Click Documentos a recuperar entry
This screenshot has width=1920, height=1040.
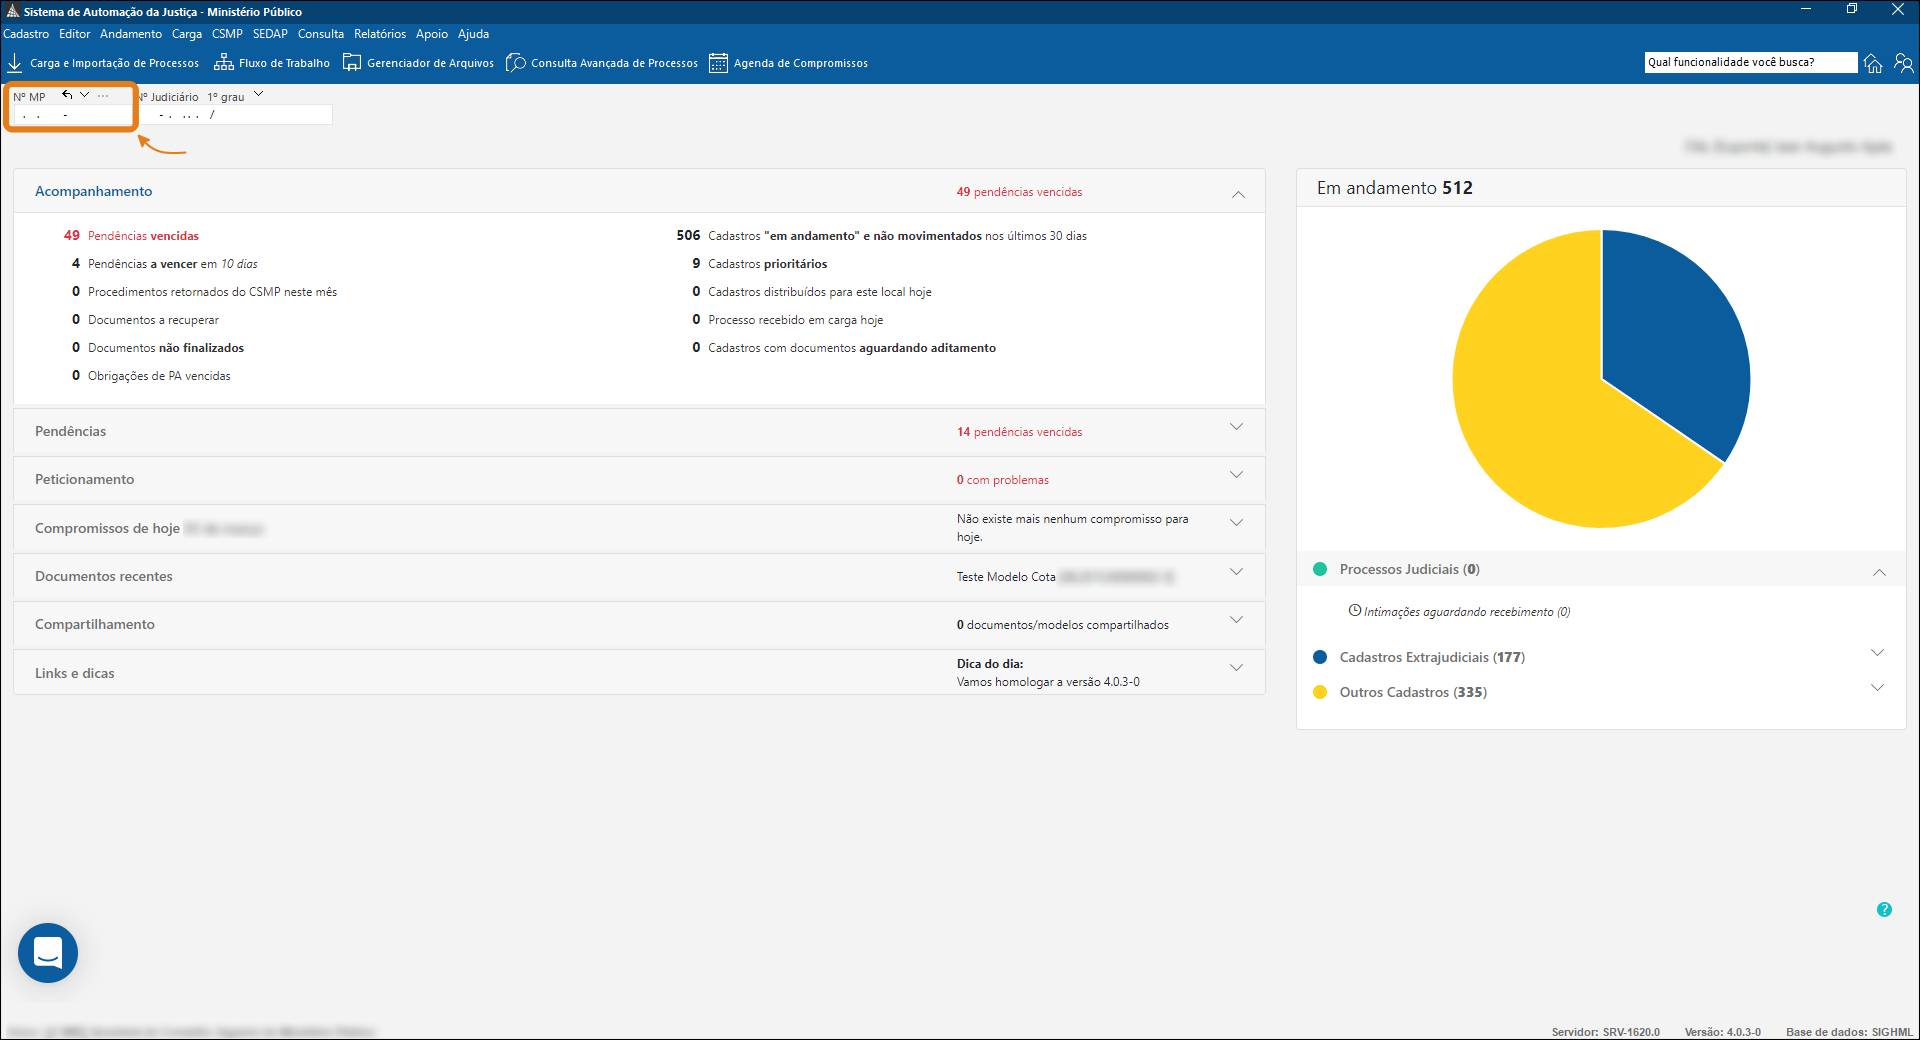coord(145,320)
